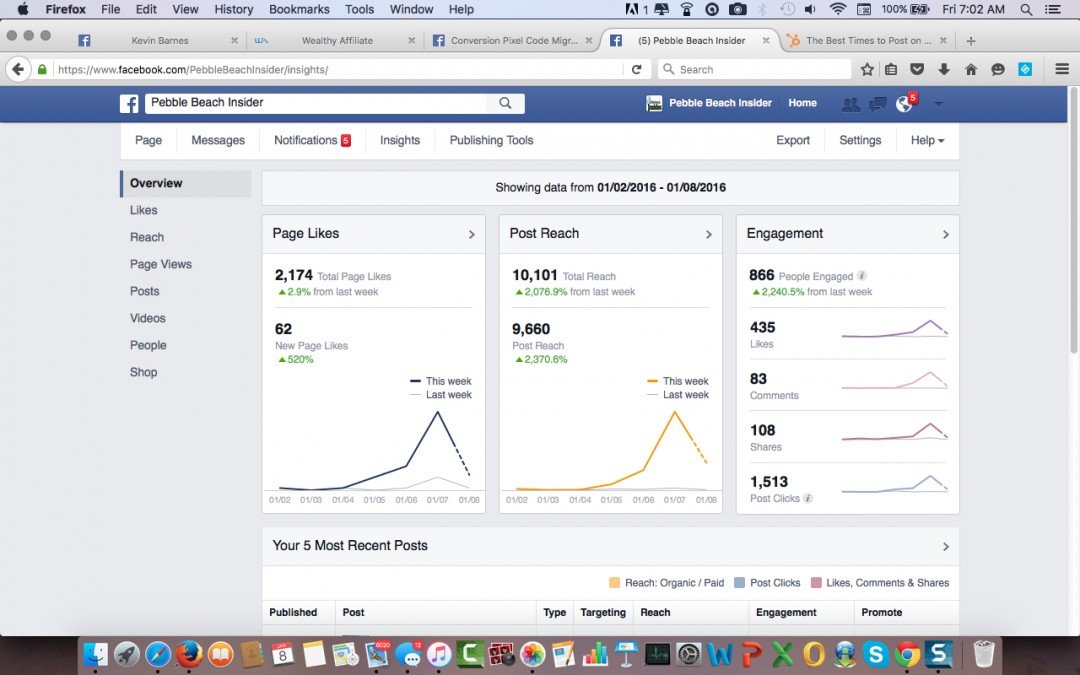1080x675 pixels.
Task: Expand the Post Reach card chevron
Action: click(709, 235)
